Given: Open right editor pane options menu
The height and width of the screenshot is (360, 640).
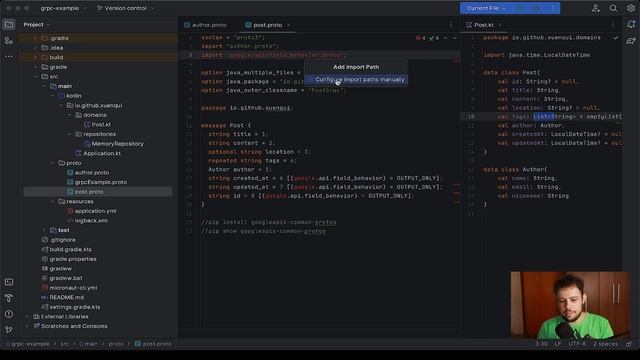Looking at the screenshot, I should pyautogui.click(x=612, y=25).
